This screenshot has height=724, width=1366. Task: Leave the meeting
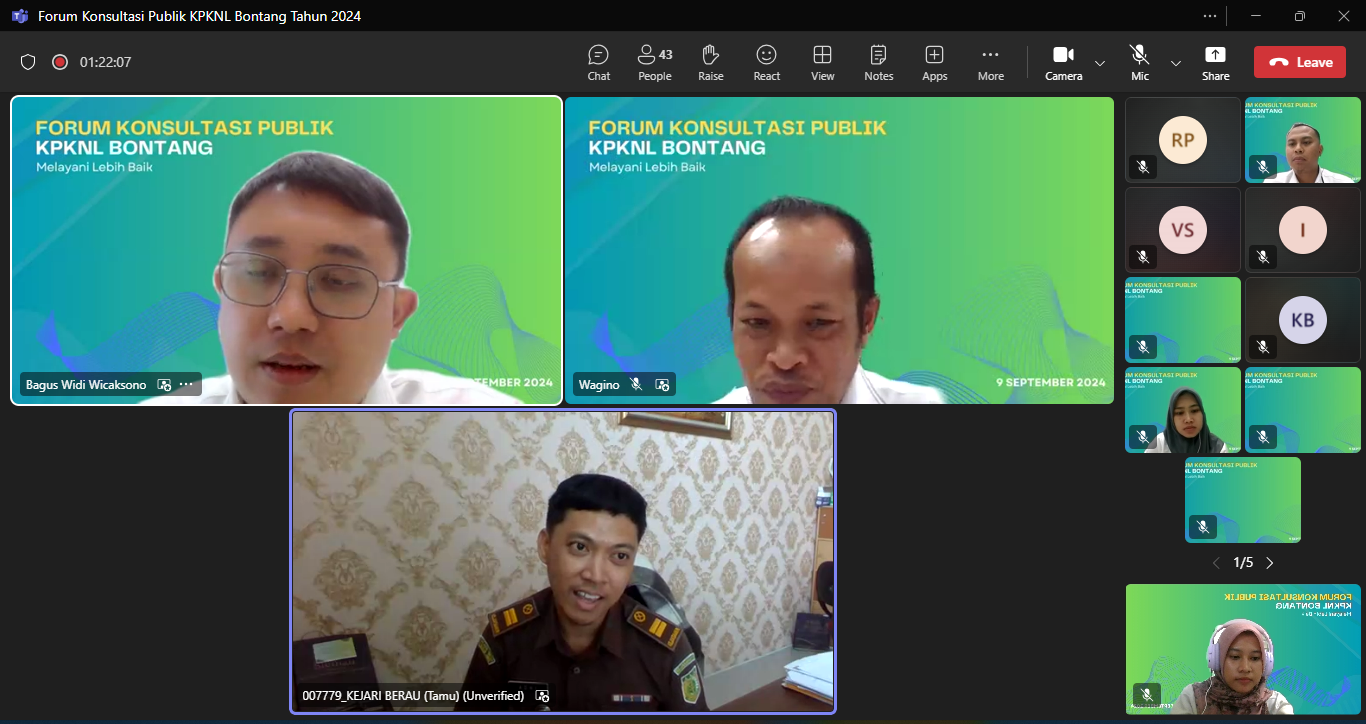[1300, 62]
